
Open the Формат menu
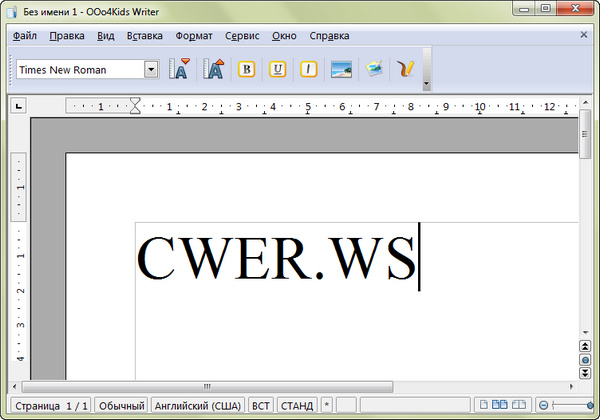[193, 35]
